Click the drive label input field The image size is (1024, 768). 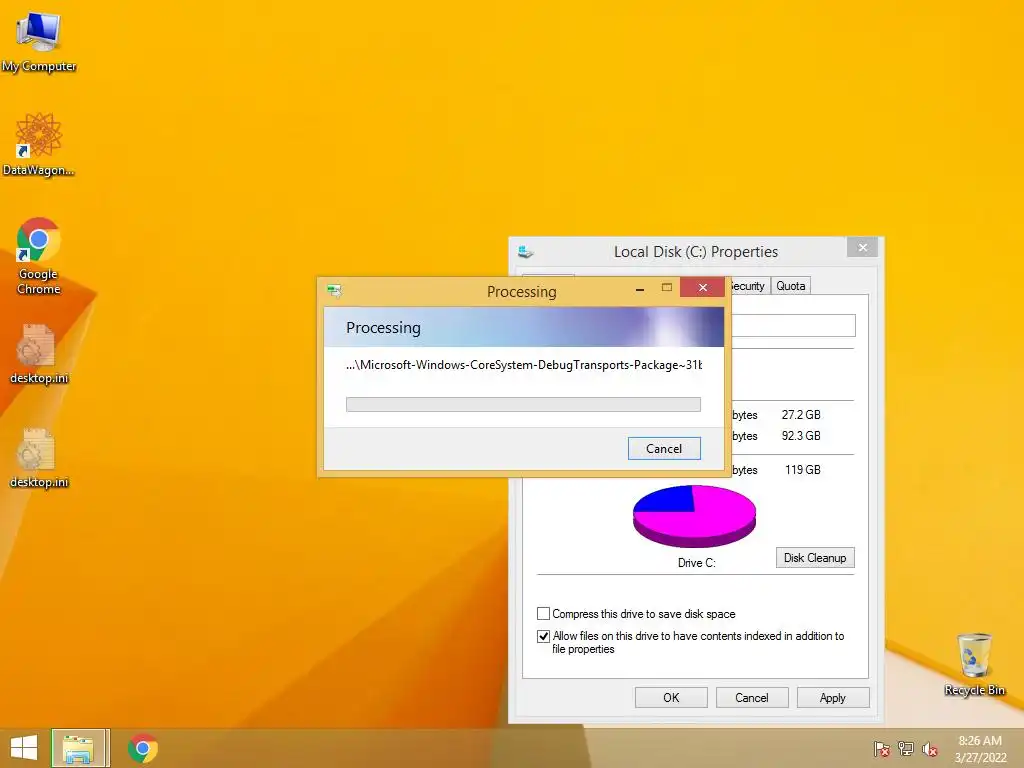click(793, 325)
